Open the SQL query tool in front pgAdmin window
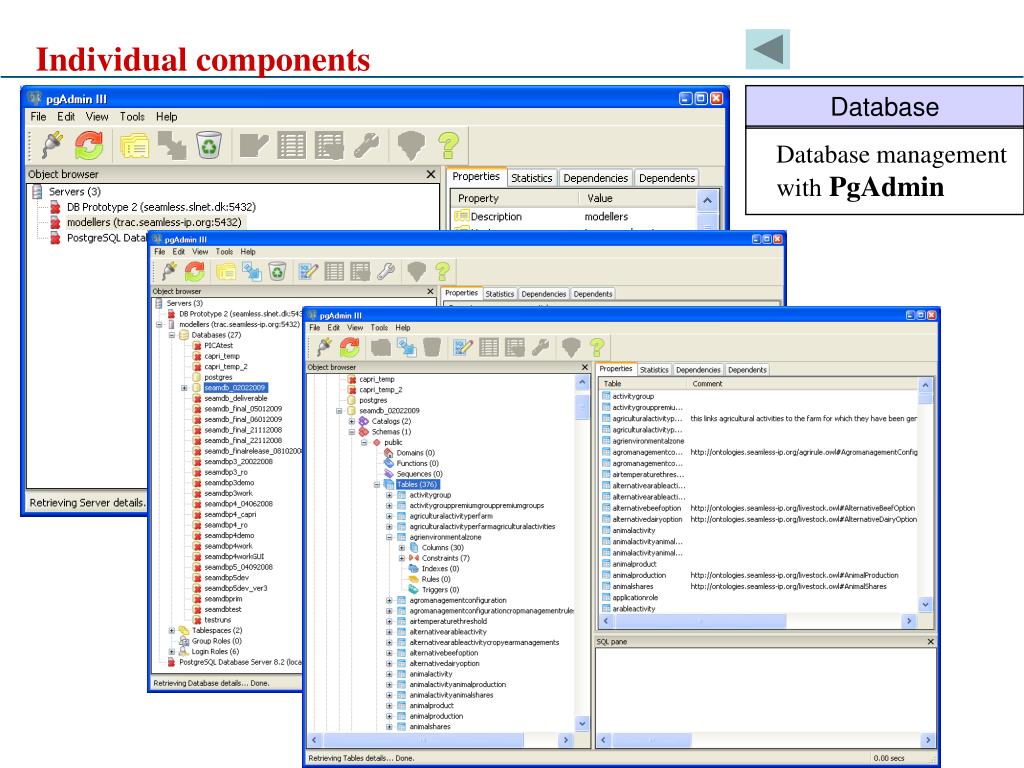1024x768 pixels. [463, 347]
